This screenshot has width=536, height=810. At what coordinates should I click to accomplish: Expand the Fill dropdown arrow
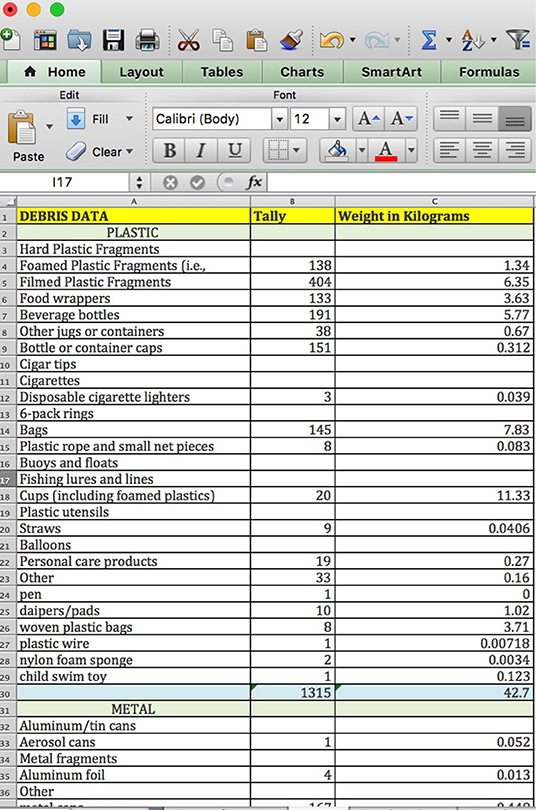point(129,119)
